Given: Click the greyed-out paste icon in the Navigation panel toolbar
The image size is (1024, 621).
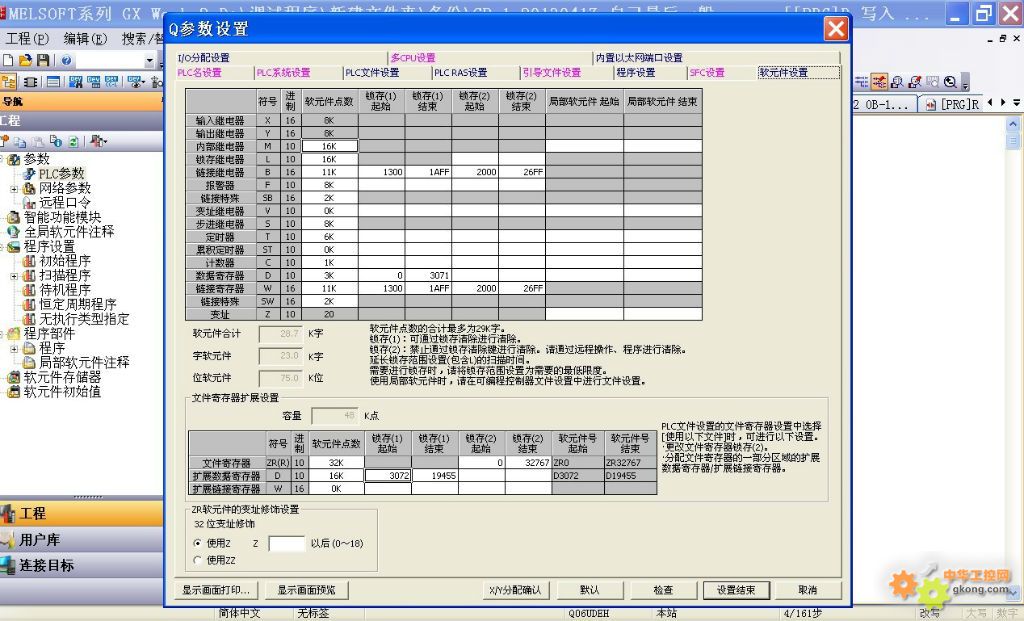Looking at the screenshot, I should tap(39, 142).
